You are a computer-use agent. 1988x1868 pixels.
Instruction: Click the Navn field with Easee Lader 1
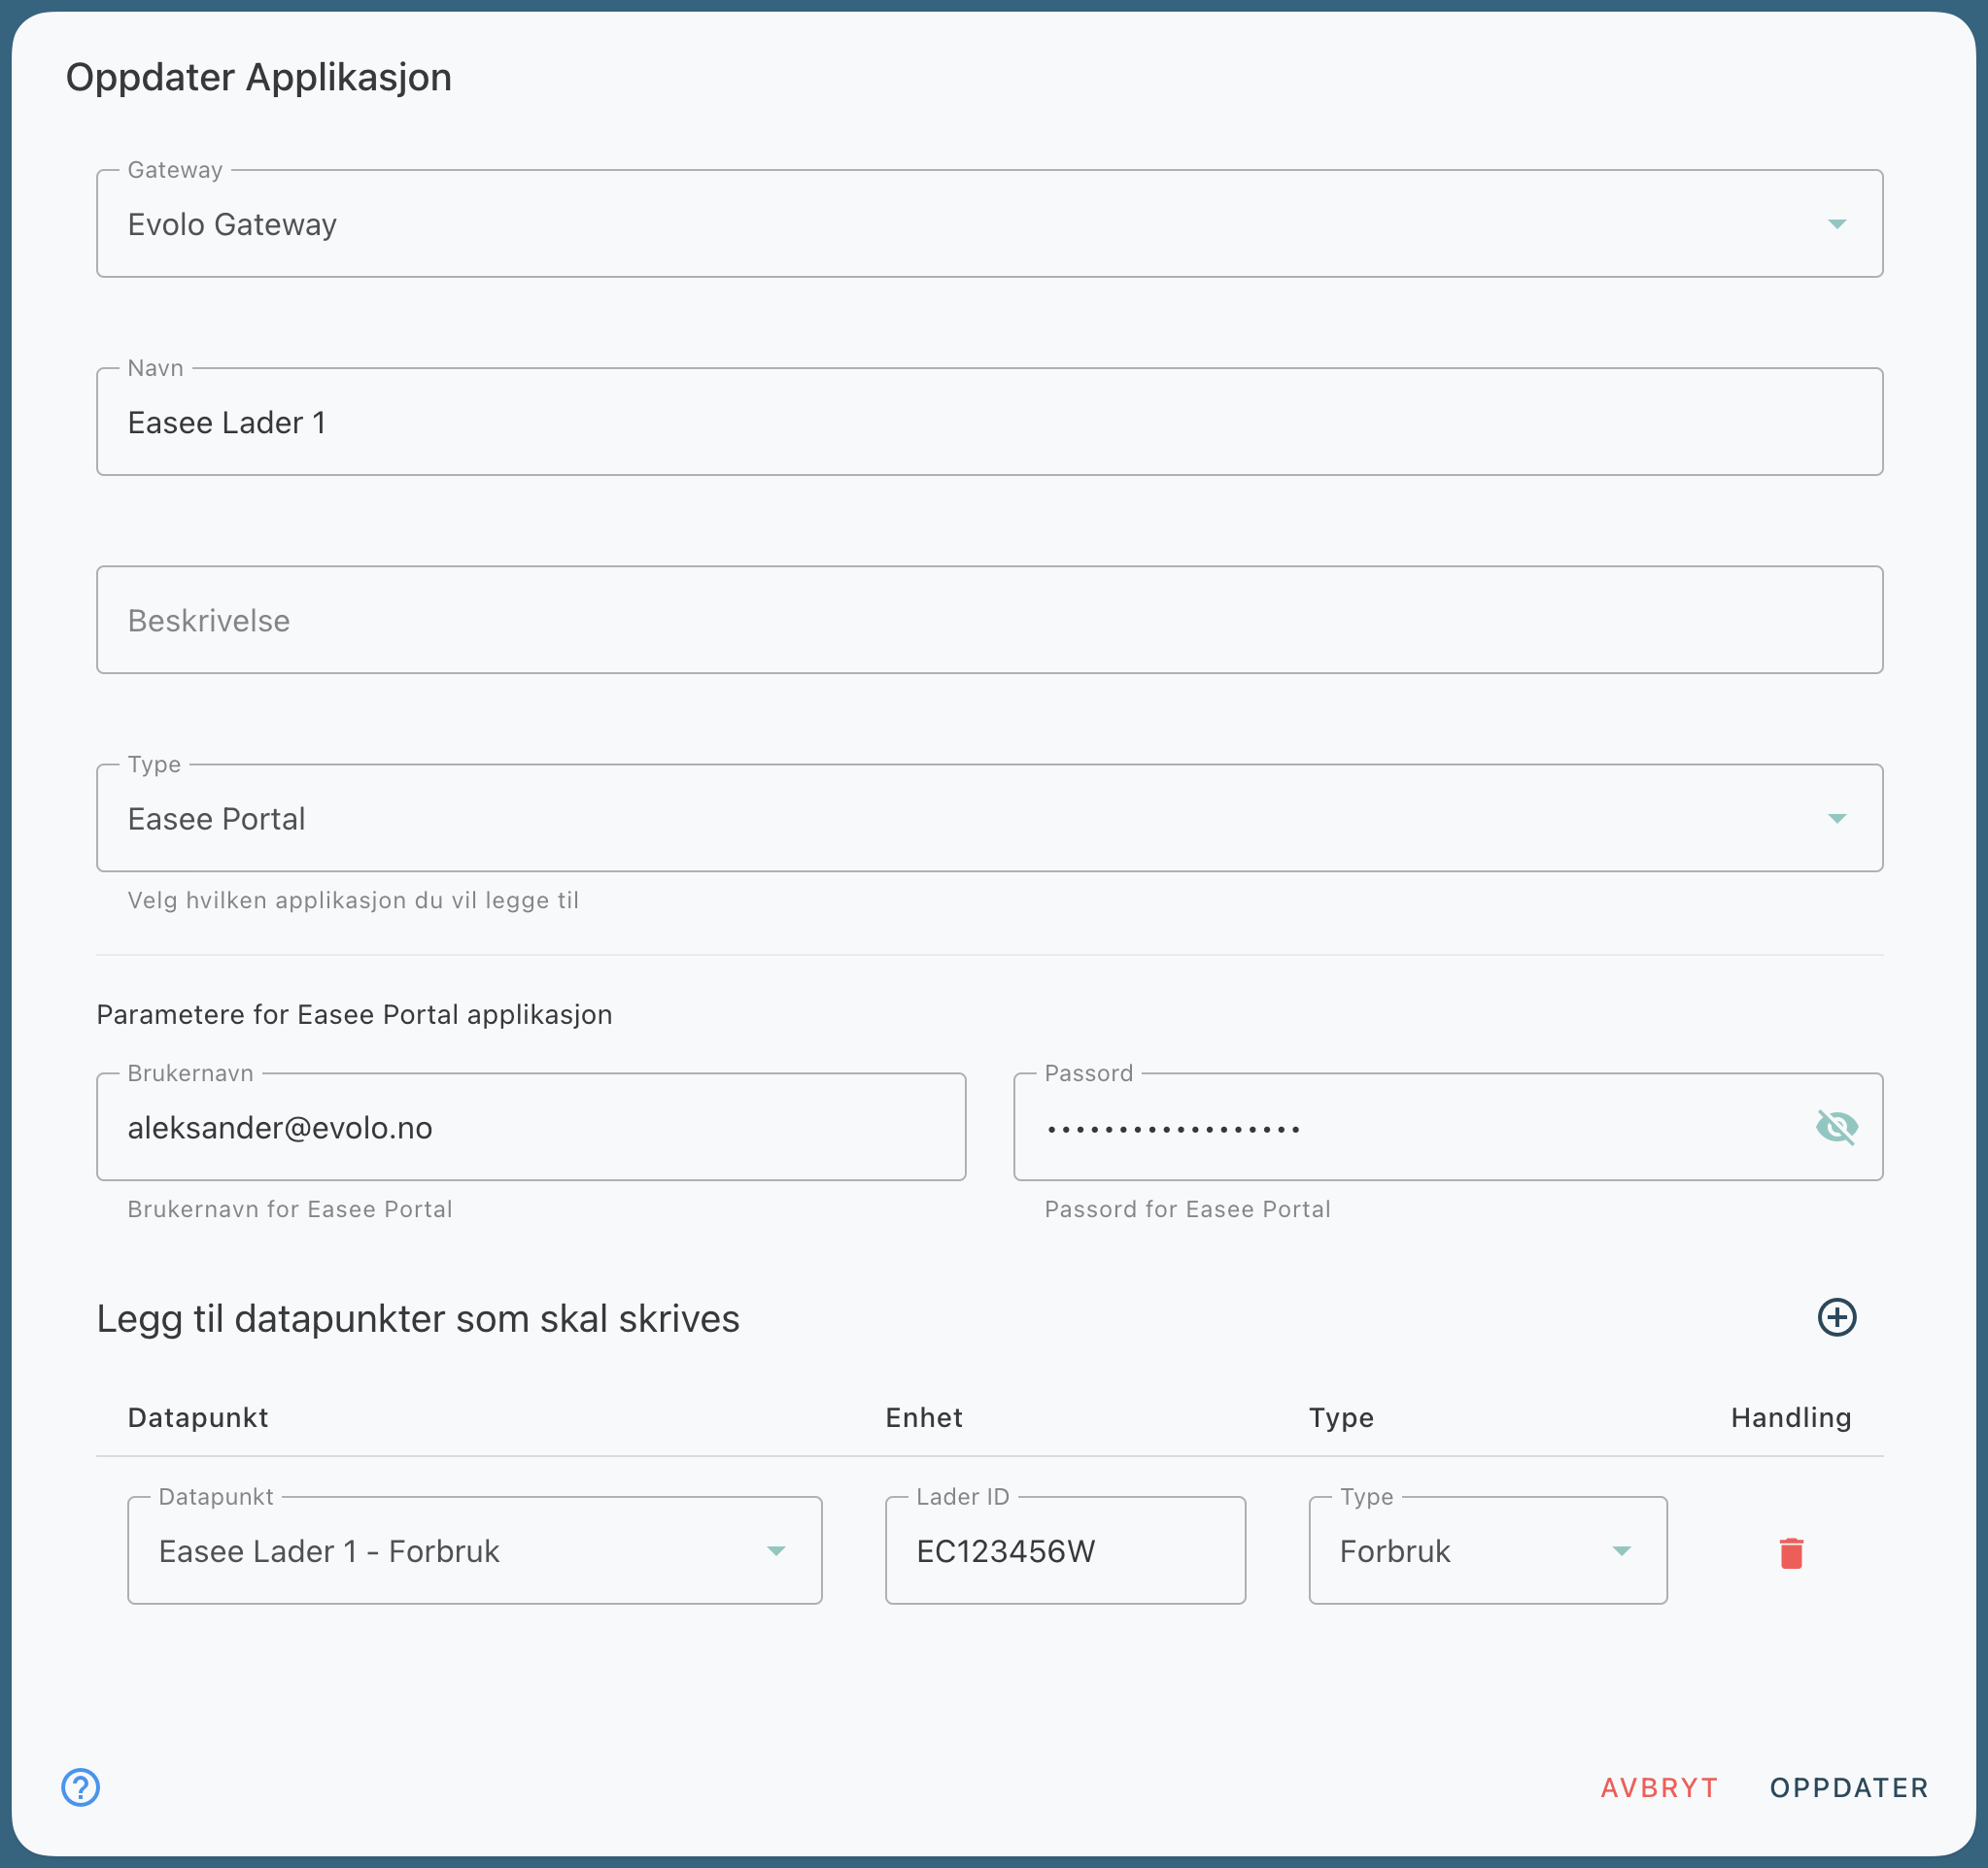click(x=988, y=422)
